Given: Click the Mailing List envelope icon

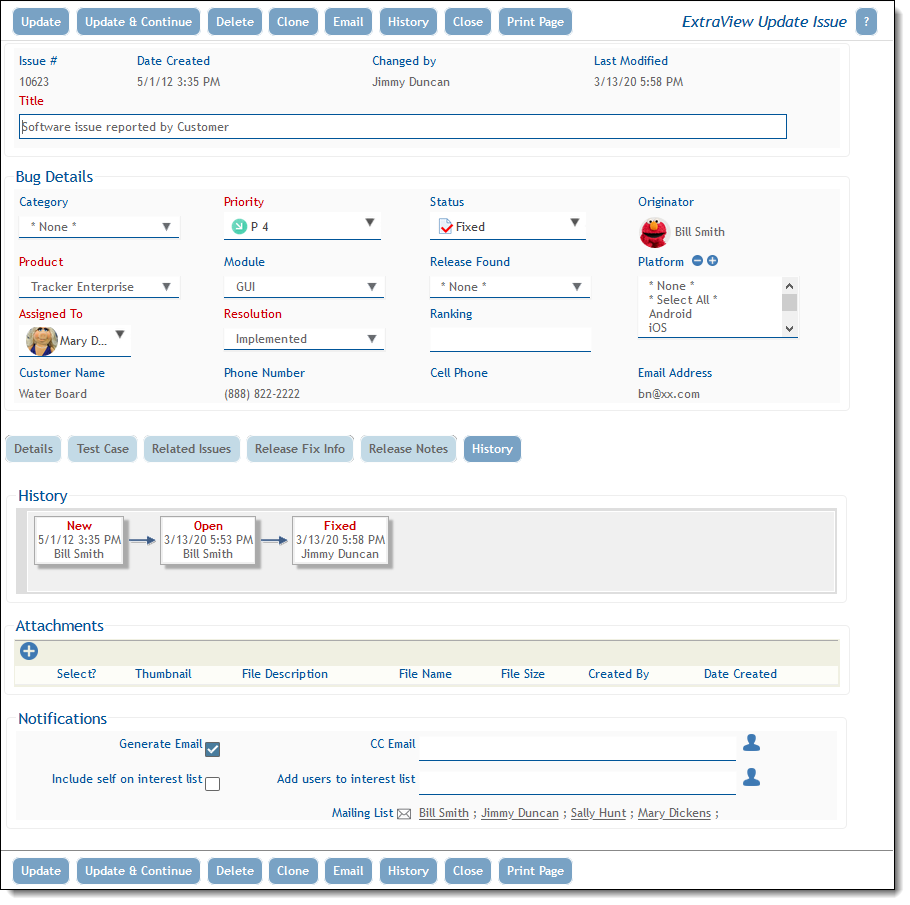Looking at the screenshot, I should coord(404,814).
